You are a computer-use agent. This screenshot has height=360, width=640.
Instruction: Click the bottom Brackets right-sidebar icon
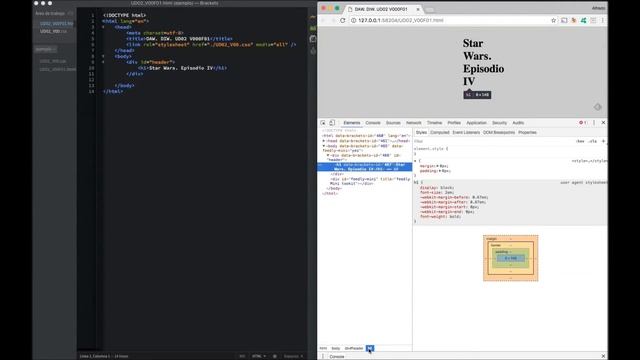[x=313, y=51]
